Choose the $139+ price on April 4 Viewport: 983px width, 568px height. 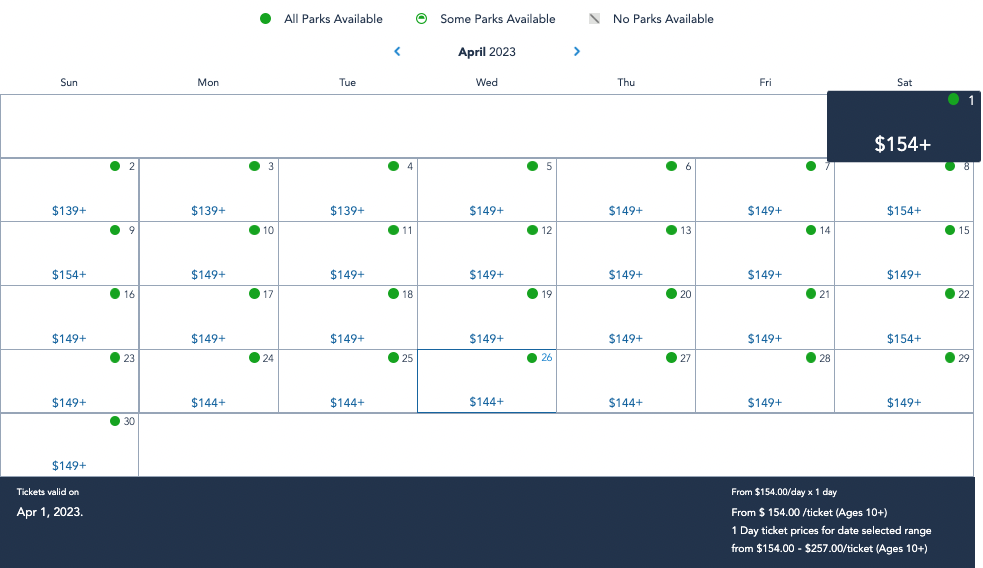347,211
